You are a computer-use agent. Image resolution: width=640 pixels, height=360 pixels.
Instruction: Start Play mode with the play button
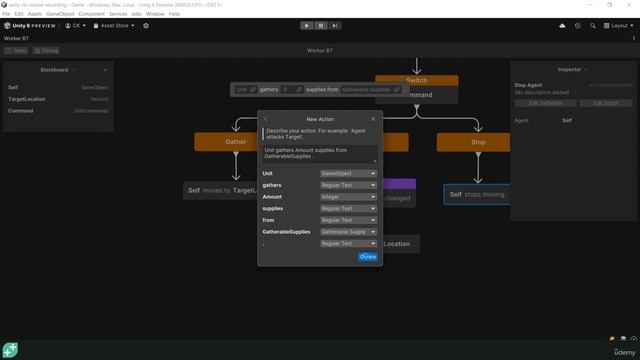pos(307,26)
